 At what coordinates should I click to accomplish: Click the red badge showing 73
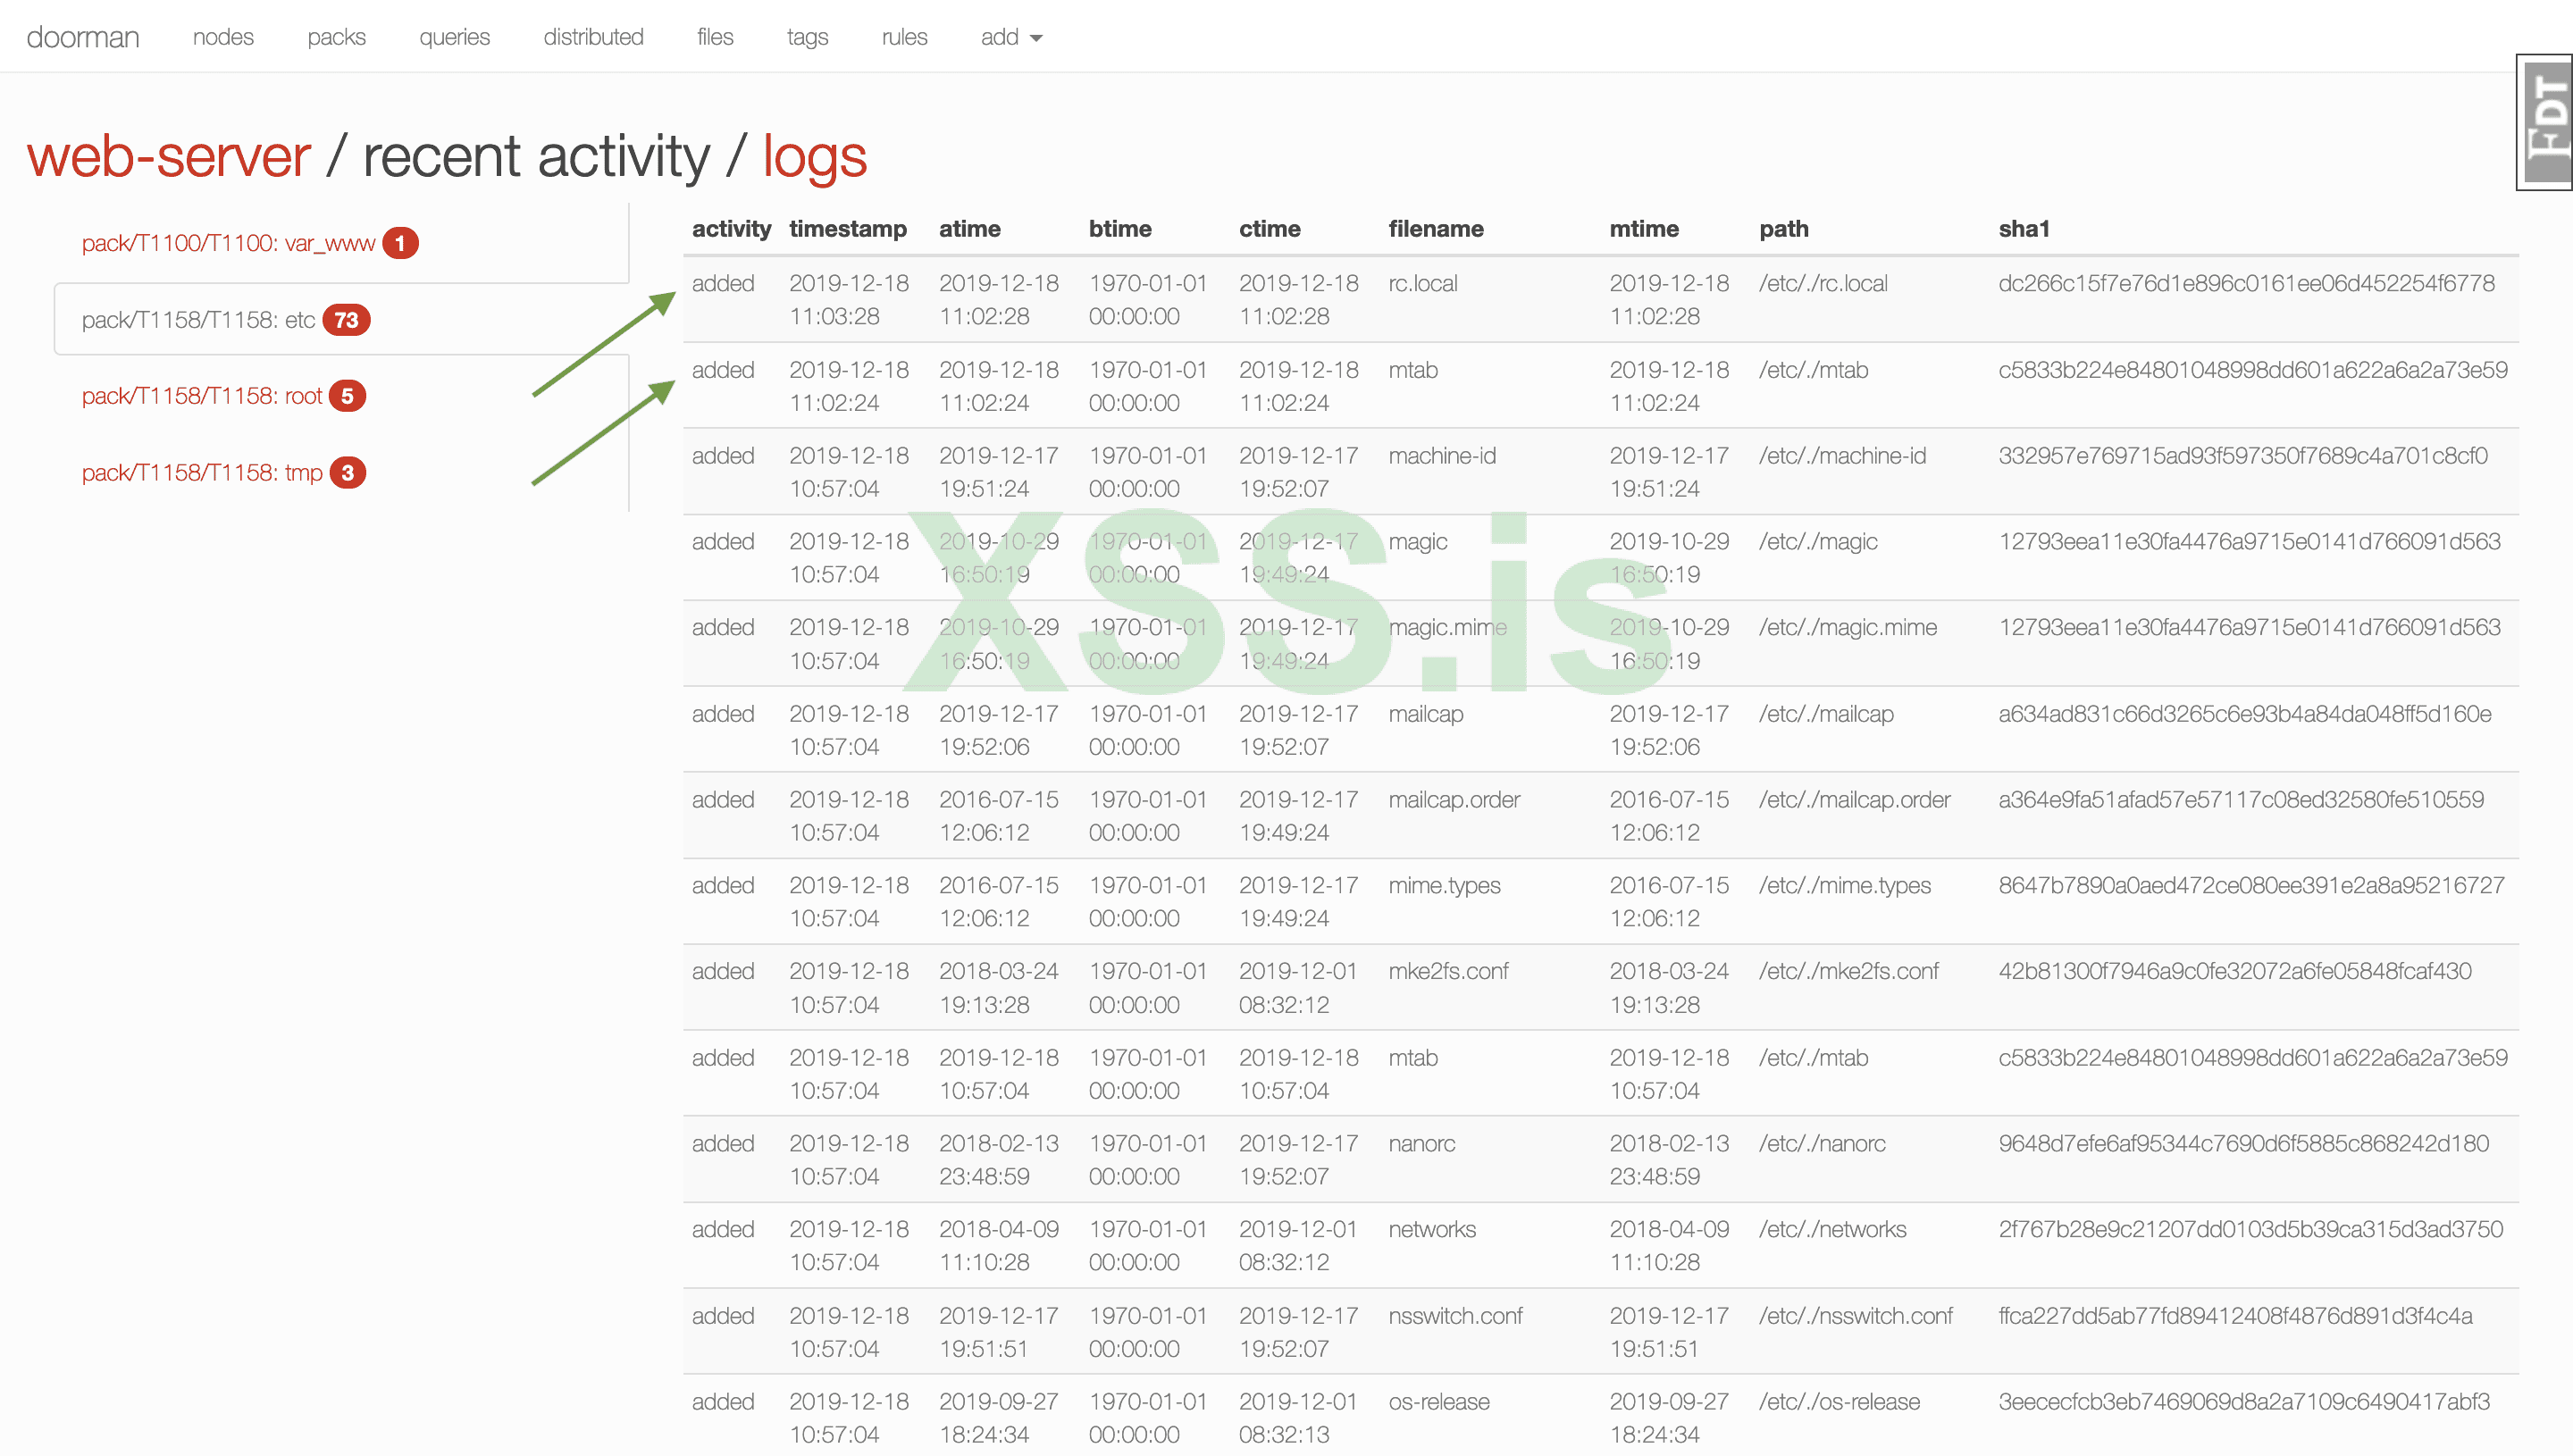coord(346,320)
